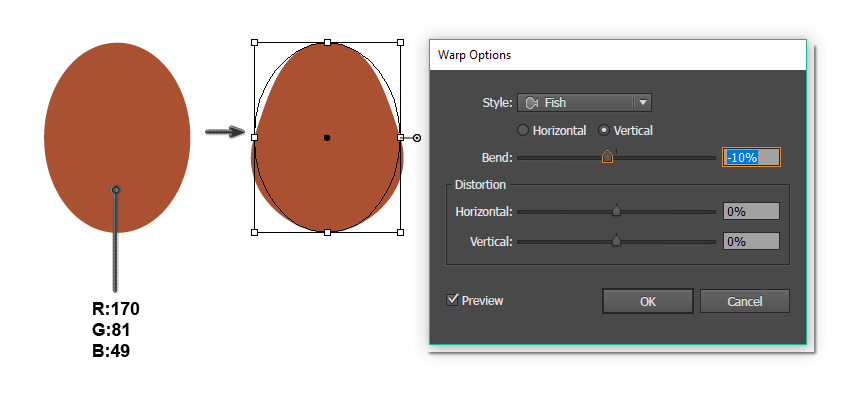Click the bottom-right bounding box handle
The height and width of the screenshot is (396, 850).
tap(400, 232)
